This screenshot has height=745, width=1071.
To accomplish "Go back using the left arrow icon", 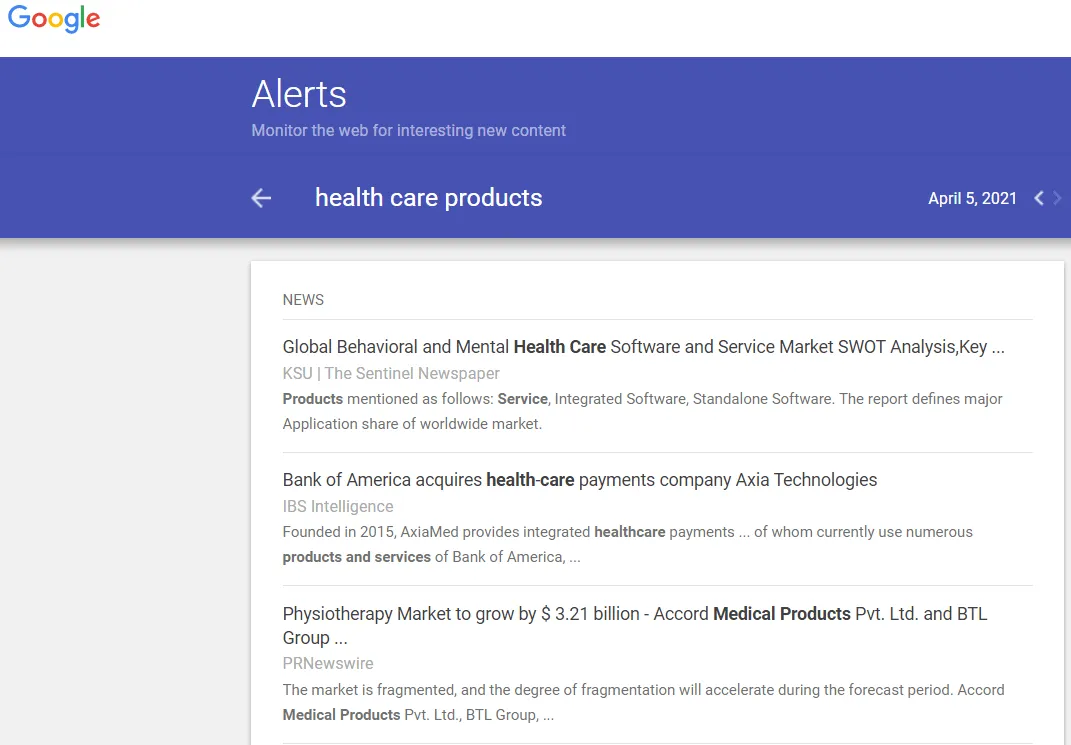I will [261, 198].
